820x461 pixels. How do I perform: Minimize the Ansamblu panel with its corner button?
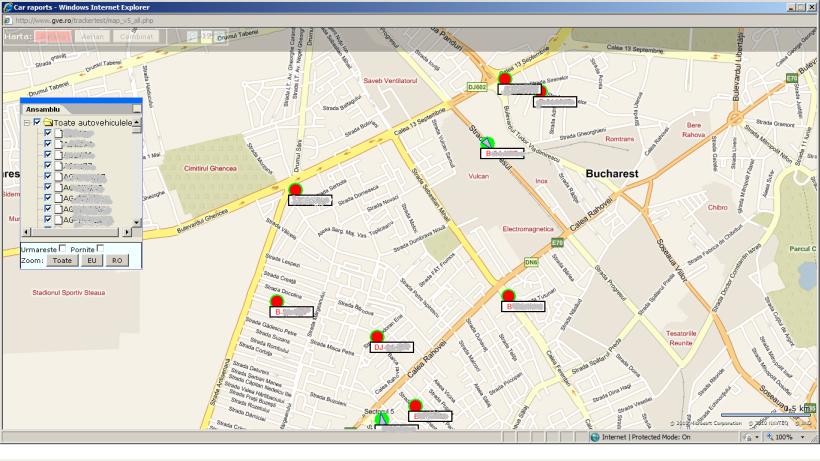click(x=137, y=107)
